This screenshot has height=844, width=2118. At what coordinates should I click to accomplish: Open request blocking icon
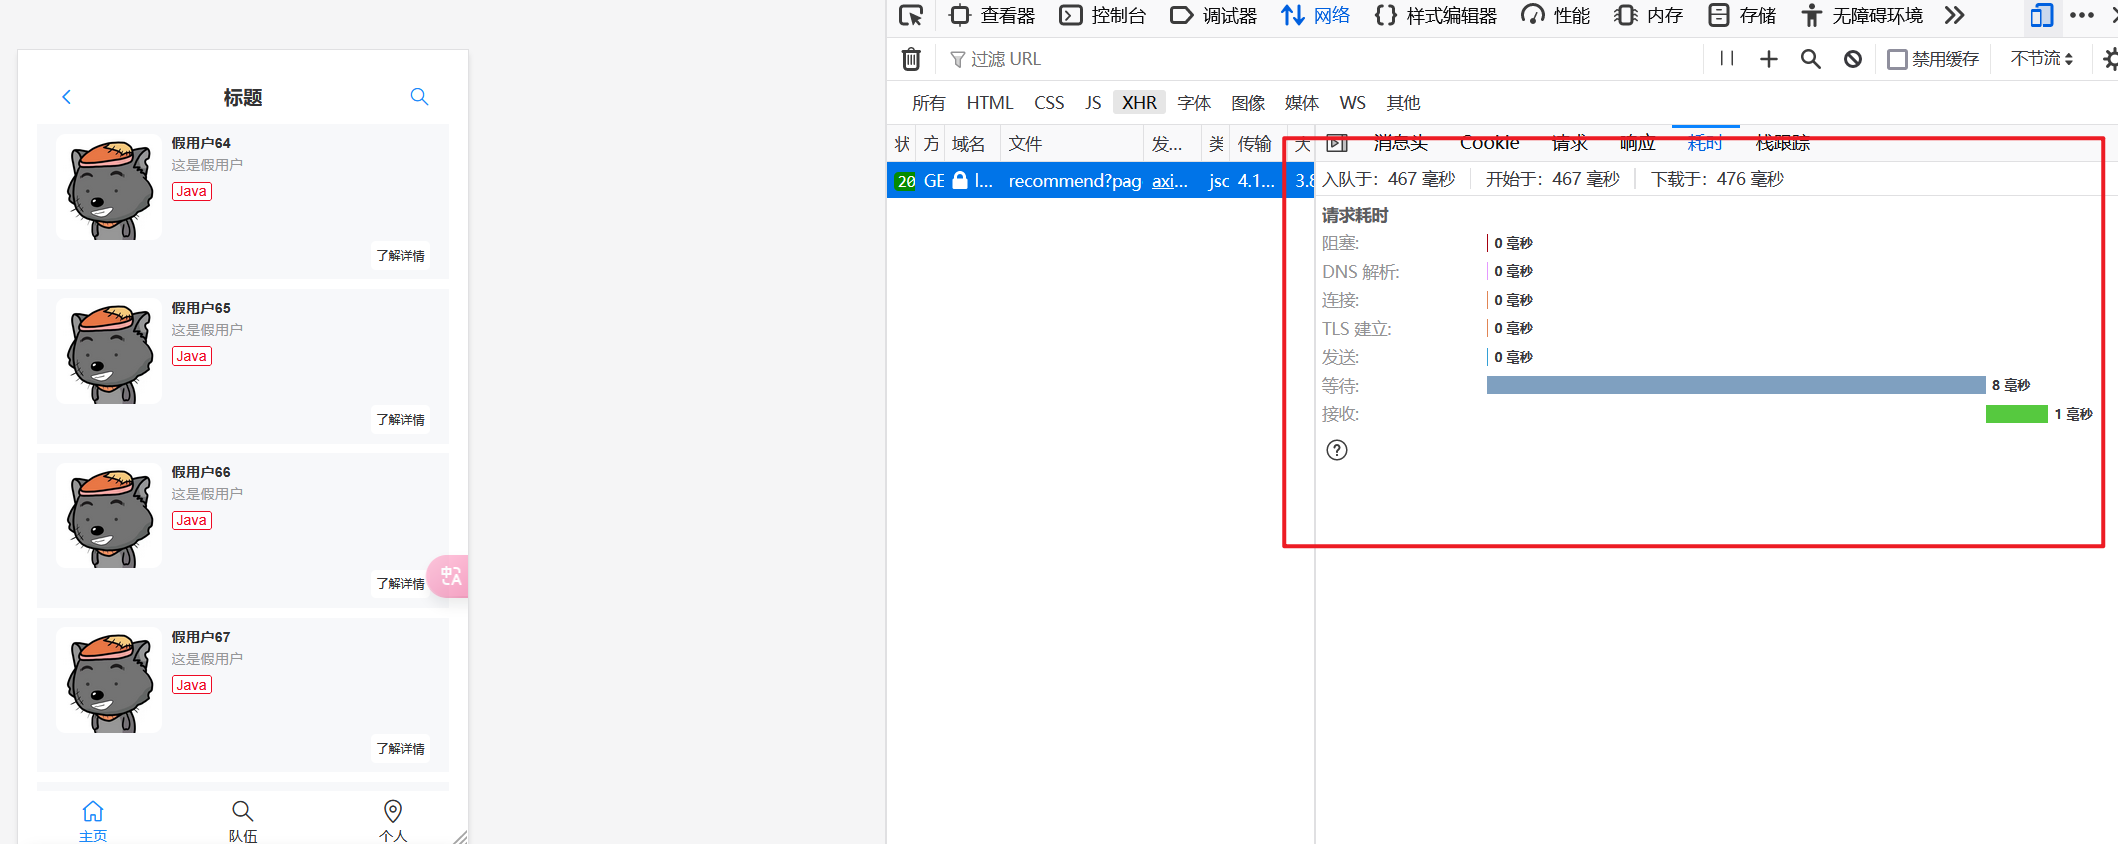click(1852, 59)
